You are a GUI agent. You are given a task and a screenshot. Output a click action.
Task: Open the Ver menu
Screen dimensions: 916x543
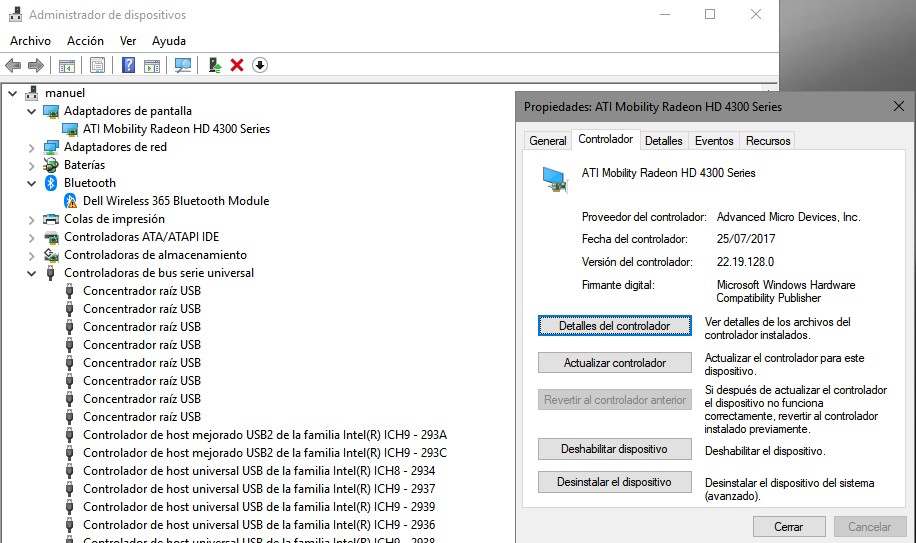(128, 41)
